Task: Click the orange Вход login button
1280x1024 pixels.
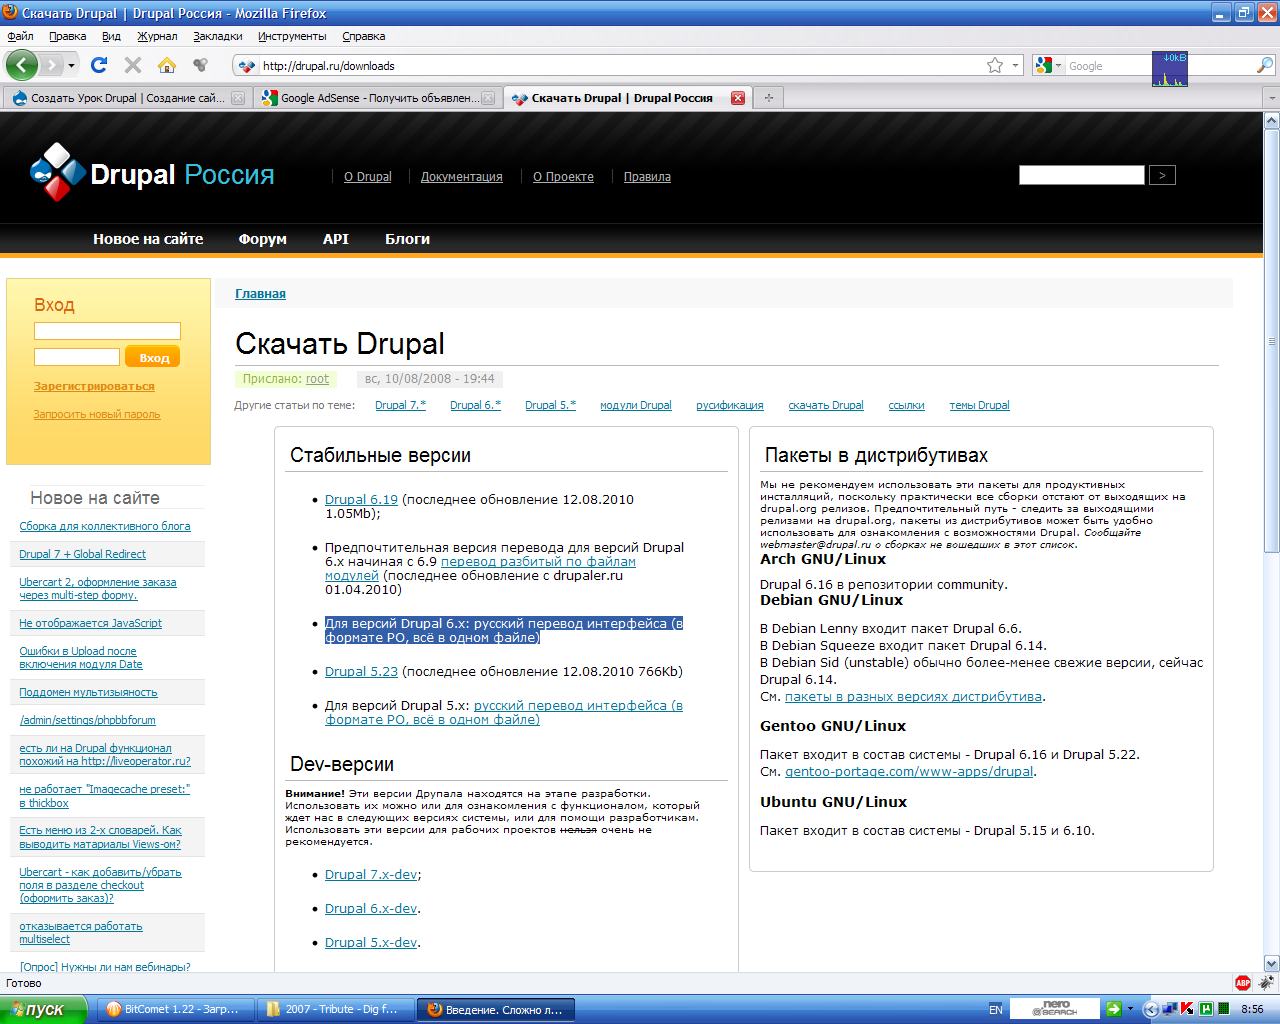Action: click(x=153, y=357)
